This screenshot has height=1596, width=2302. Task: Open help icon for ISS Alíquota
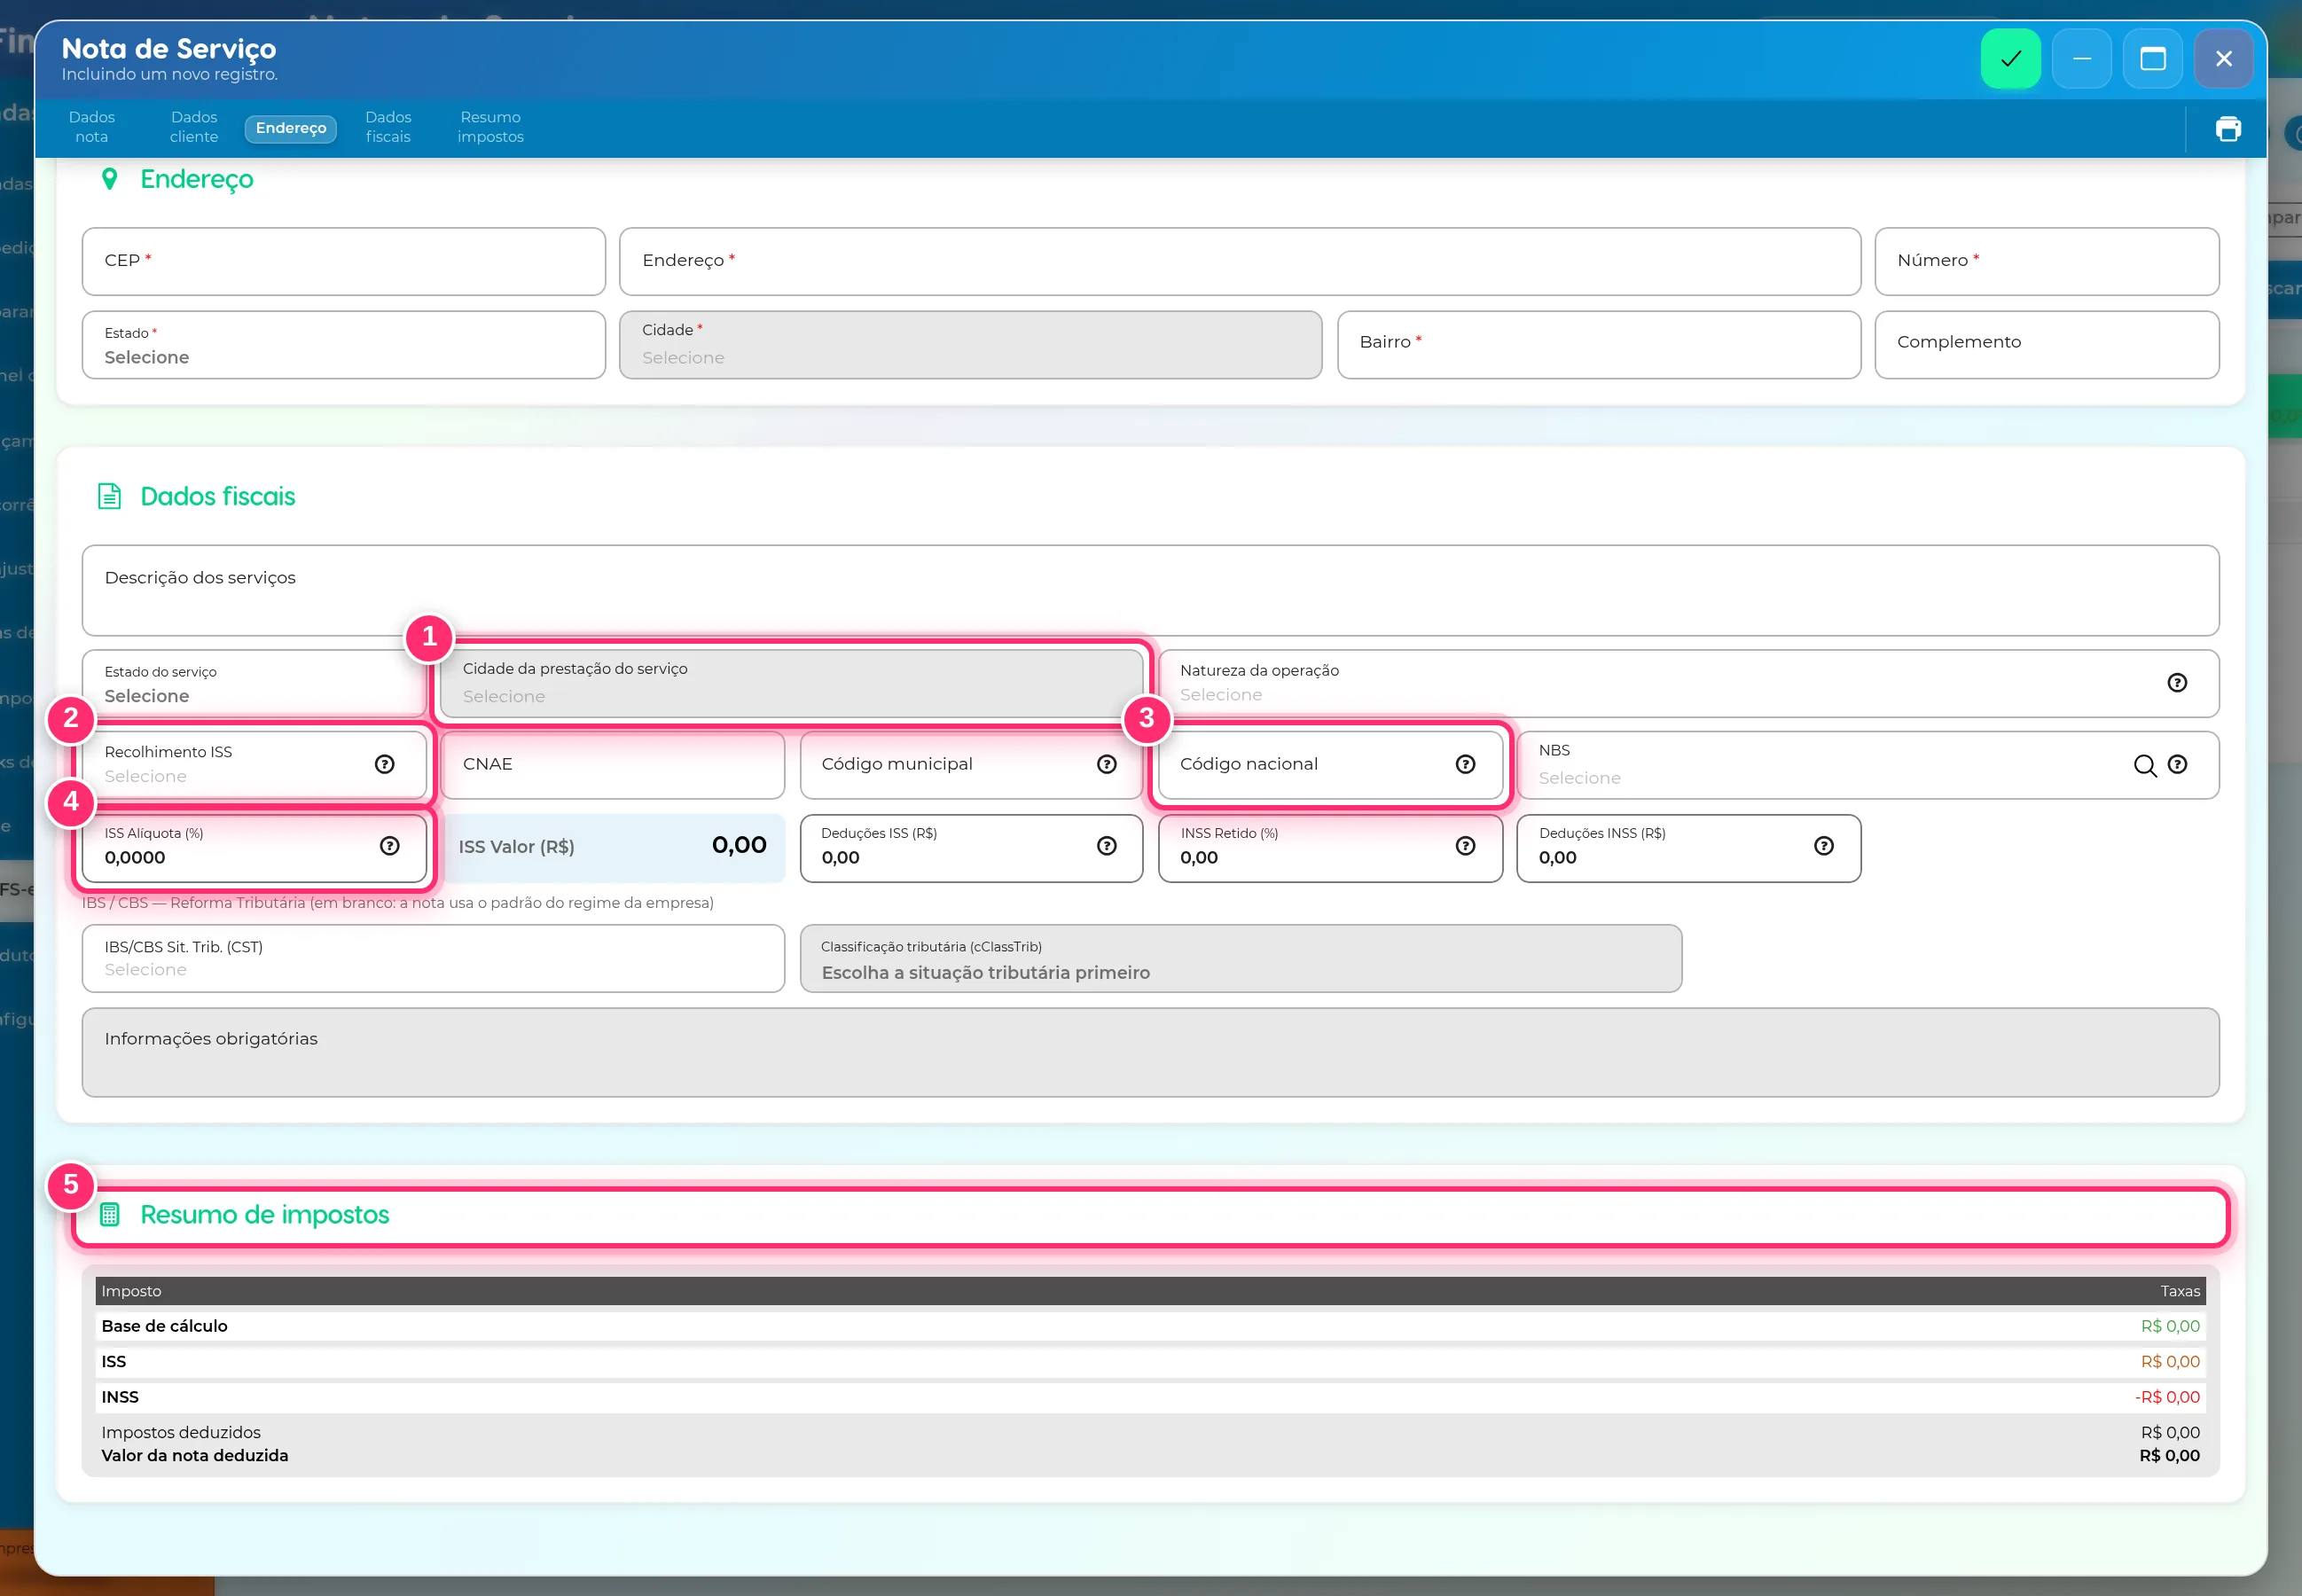coord(390,847)
